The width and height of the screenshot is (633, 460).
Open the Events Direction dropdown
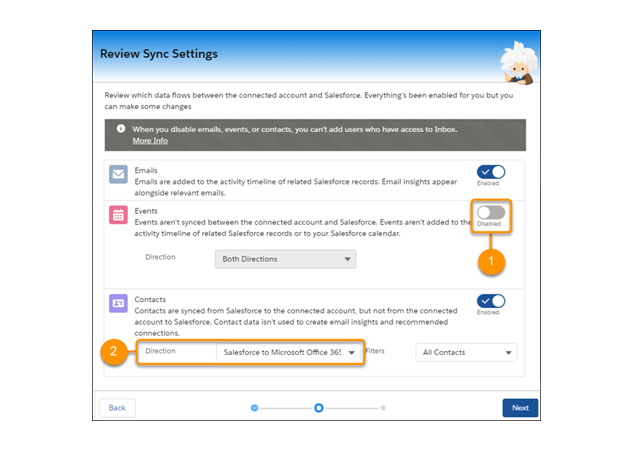tap(286, 259)
